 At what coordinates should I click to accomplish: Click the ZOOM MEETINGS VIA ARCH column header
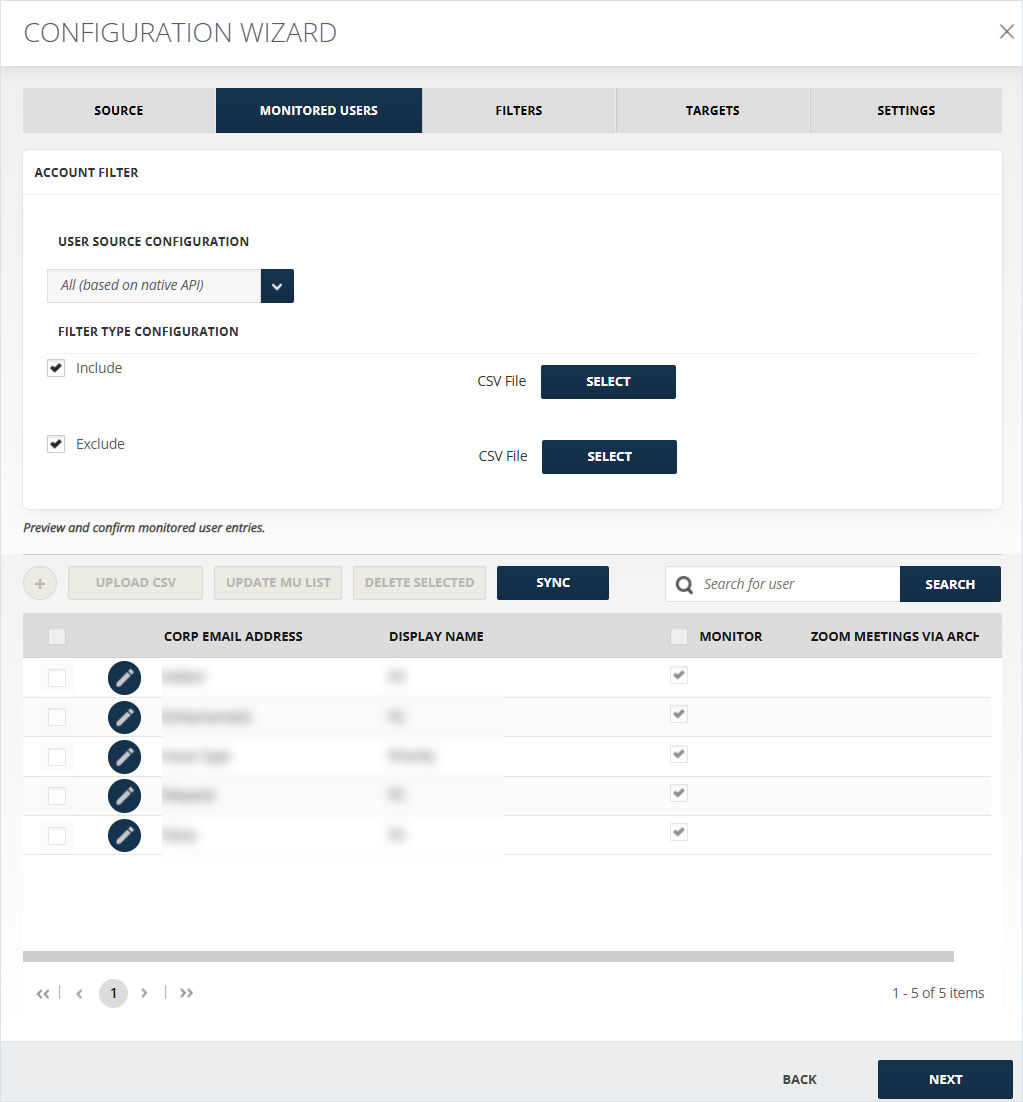click(x=894, y=636)
